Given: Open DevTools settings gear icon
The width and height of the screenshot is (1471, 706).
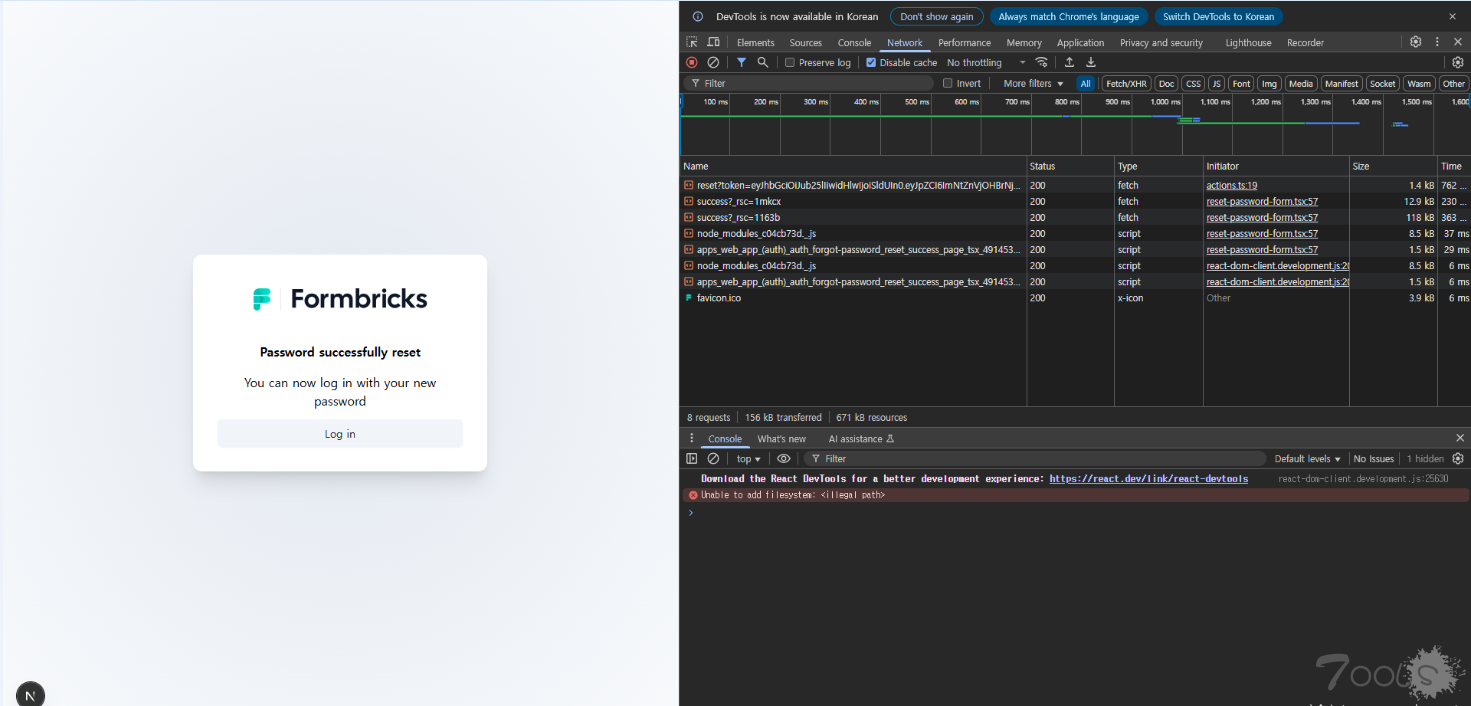Looking at the screenshot, I should click(x=1415, y=42).
